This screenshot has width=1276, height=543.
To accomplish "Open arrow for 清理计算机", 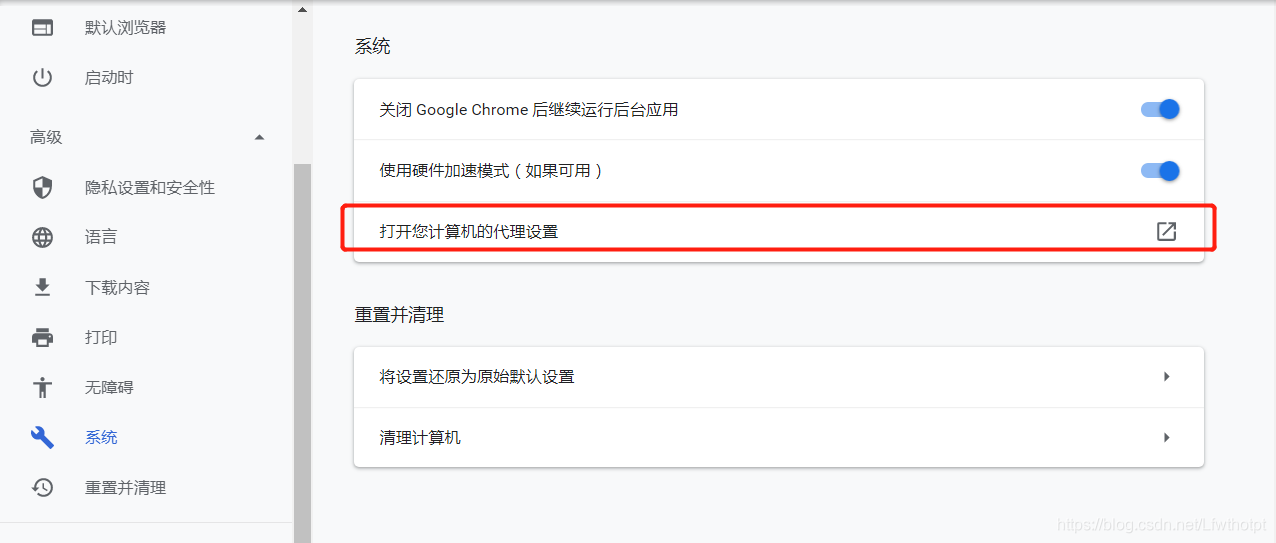I will [1166, 438].
